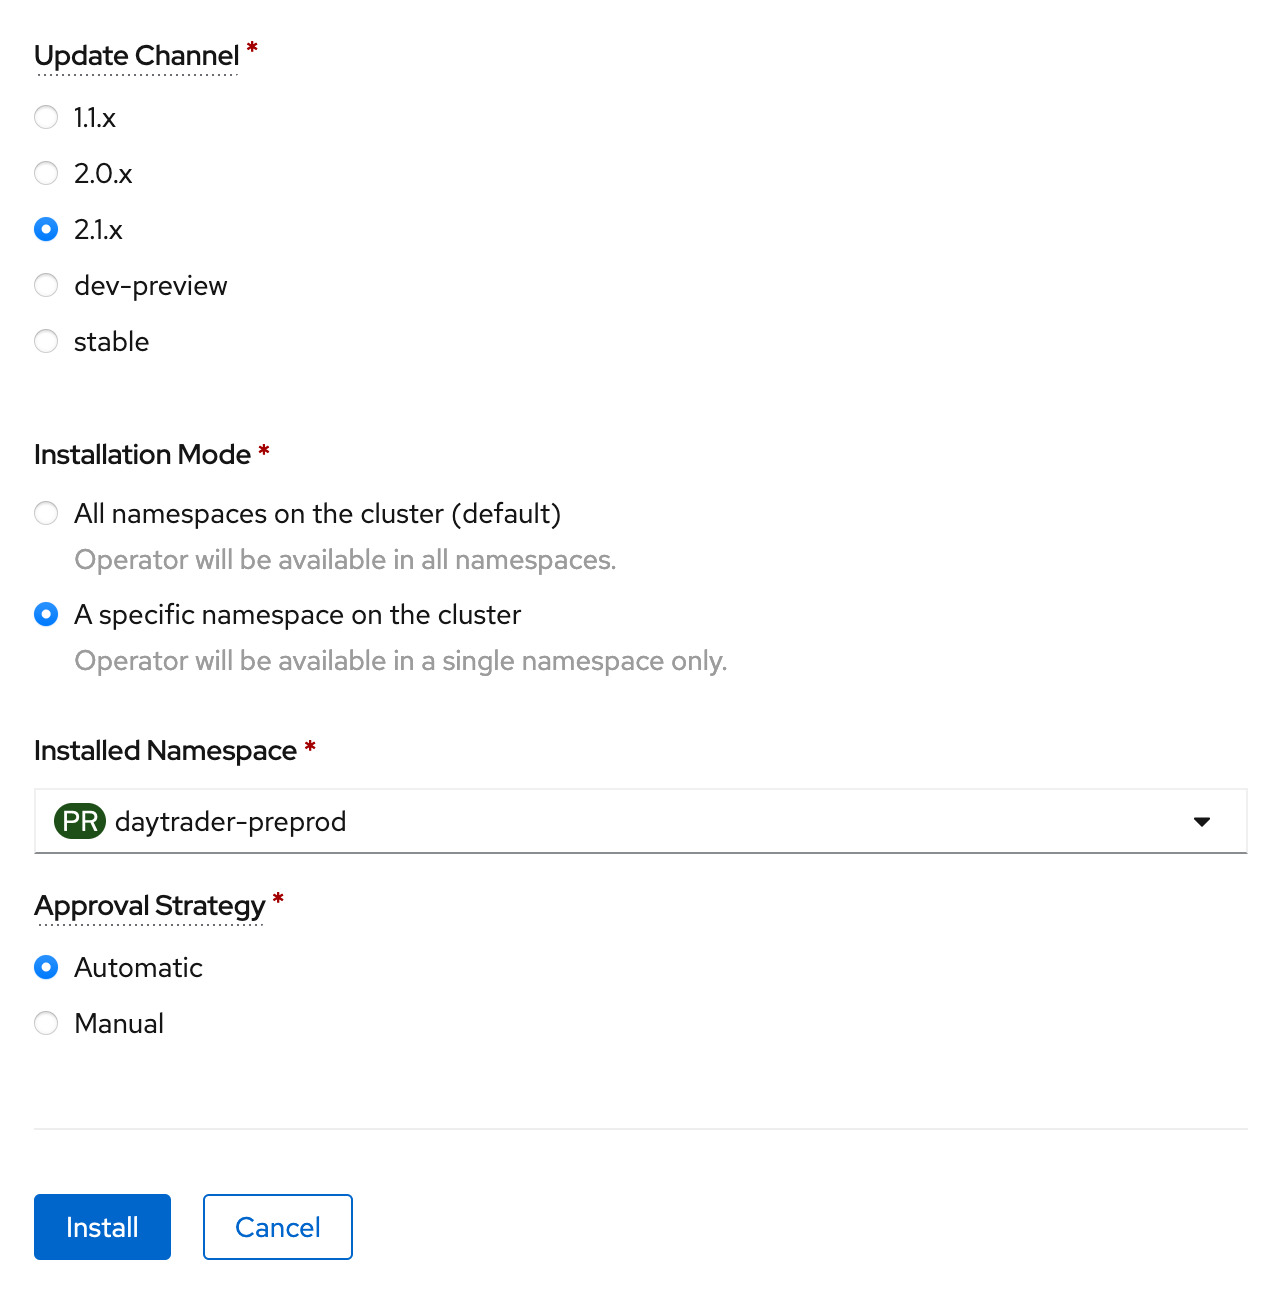Pick the dev-preview update channel

point(46,285)
